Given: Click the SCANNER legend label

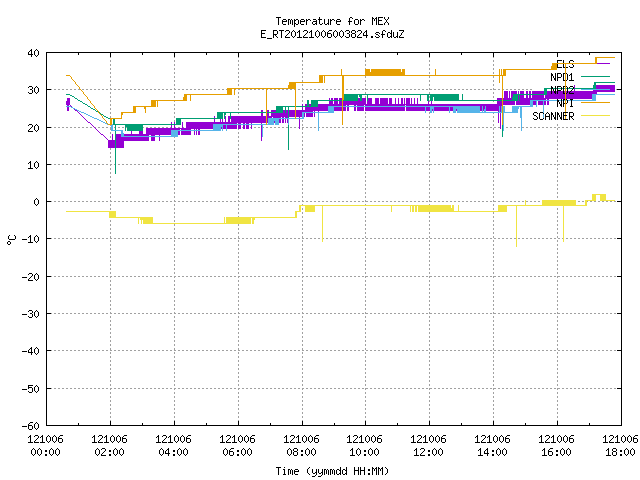Looking at the screenshot, I should [x=553, y=116].
